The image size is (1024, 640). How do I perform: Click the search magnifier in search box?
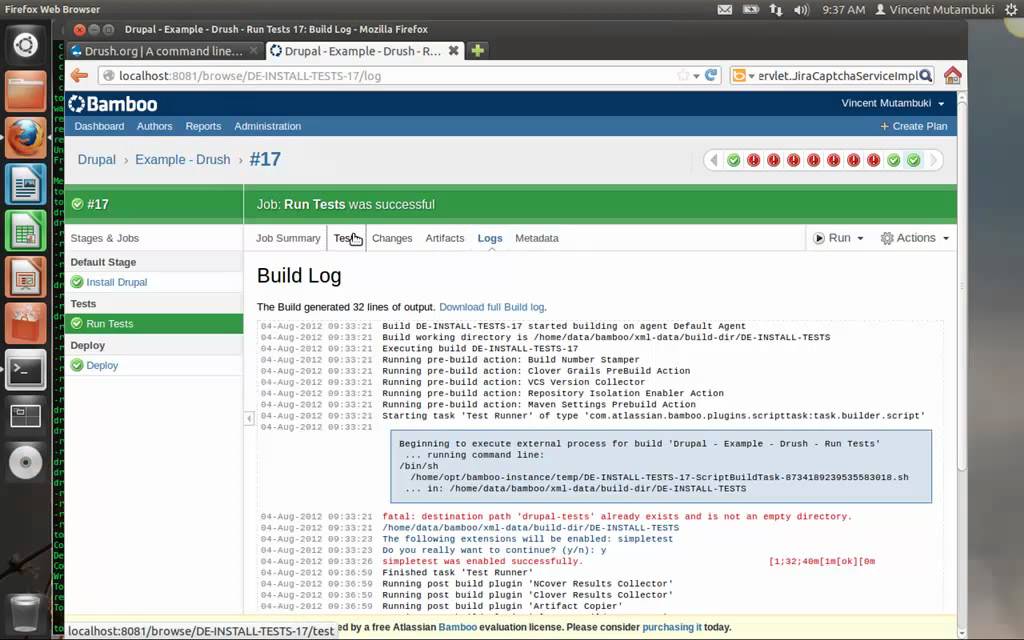click(x=925, y=76)
